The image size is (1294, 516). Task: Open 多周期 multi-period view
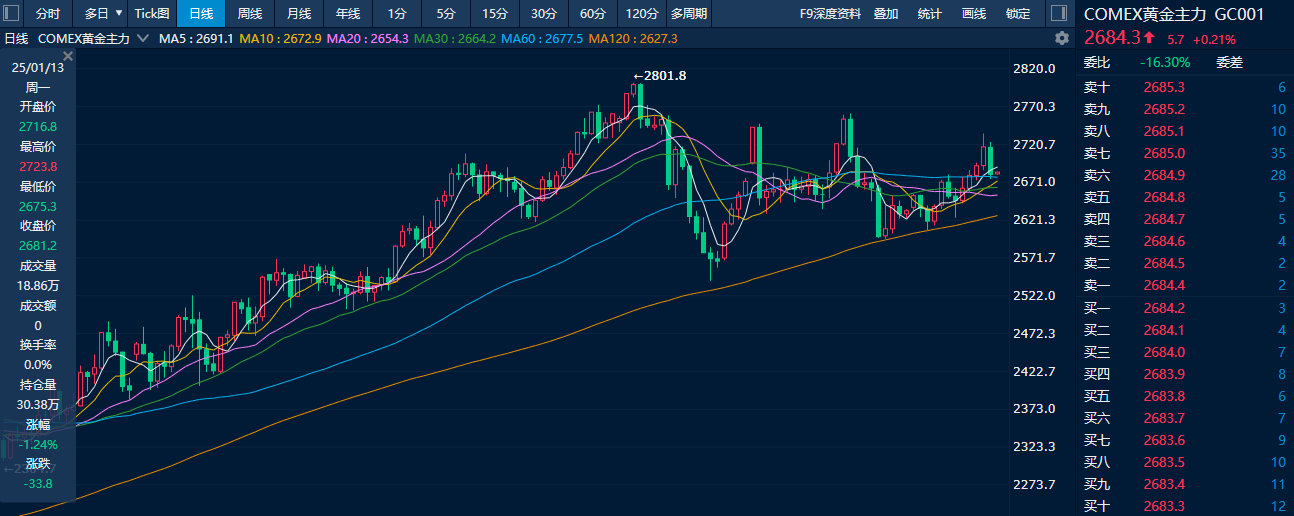688,14
